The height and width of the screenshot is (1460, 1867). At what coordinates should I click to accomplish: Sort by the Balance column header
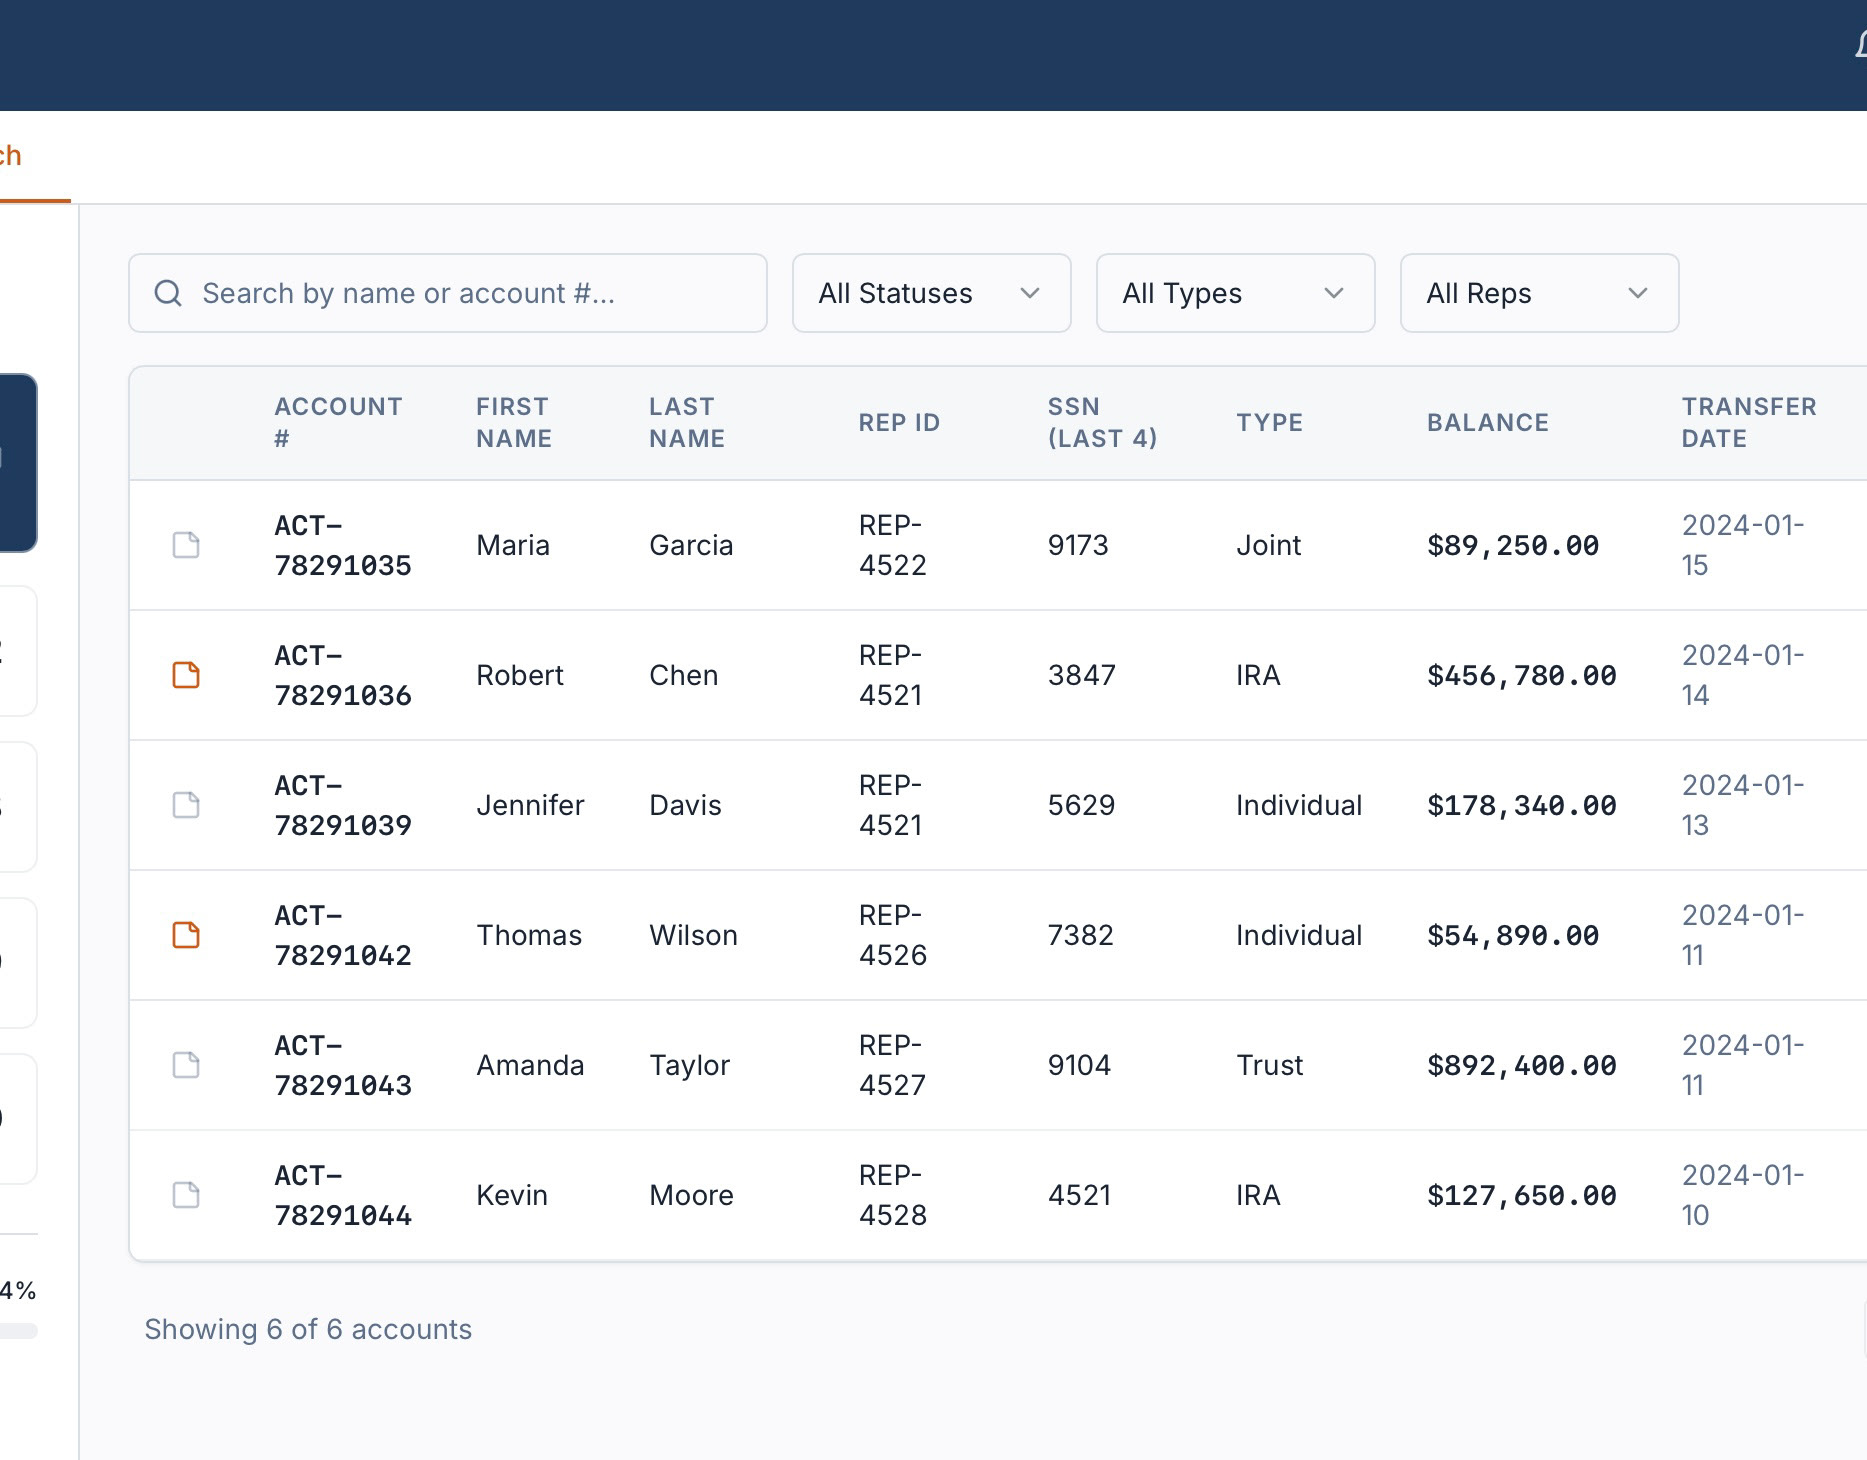point(1487,423)
